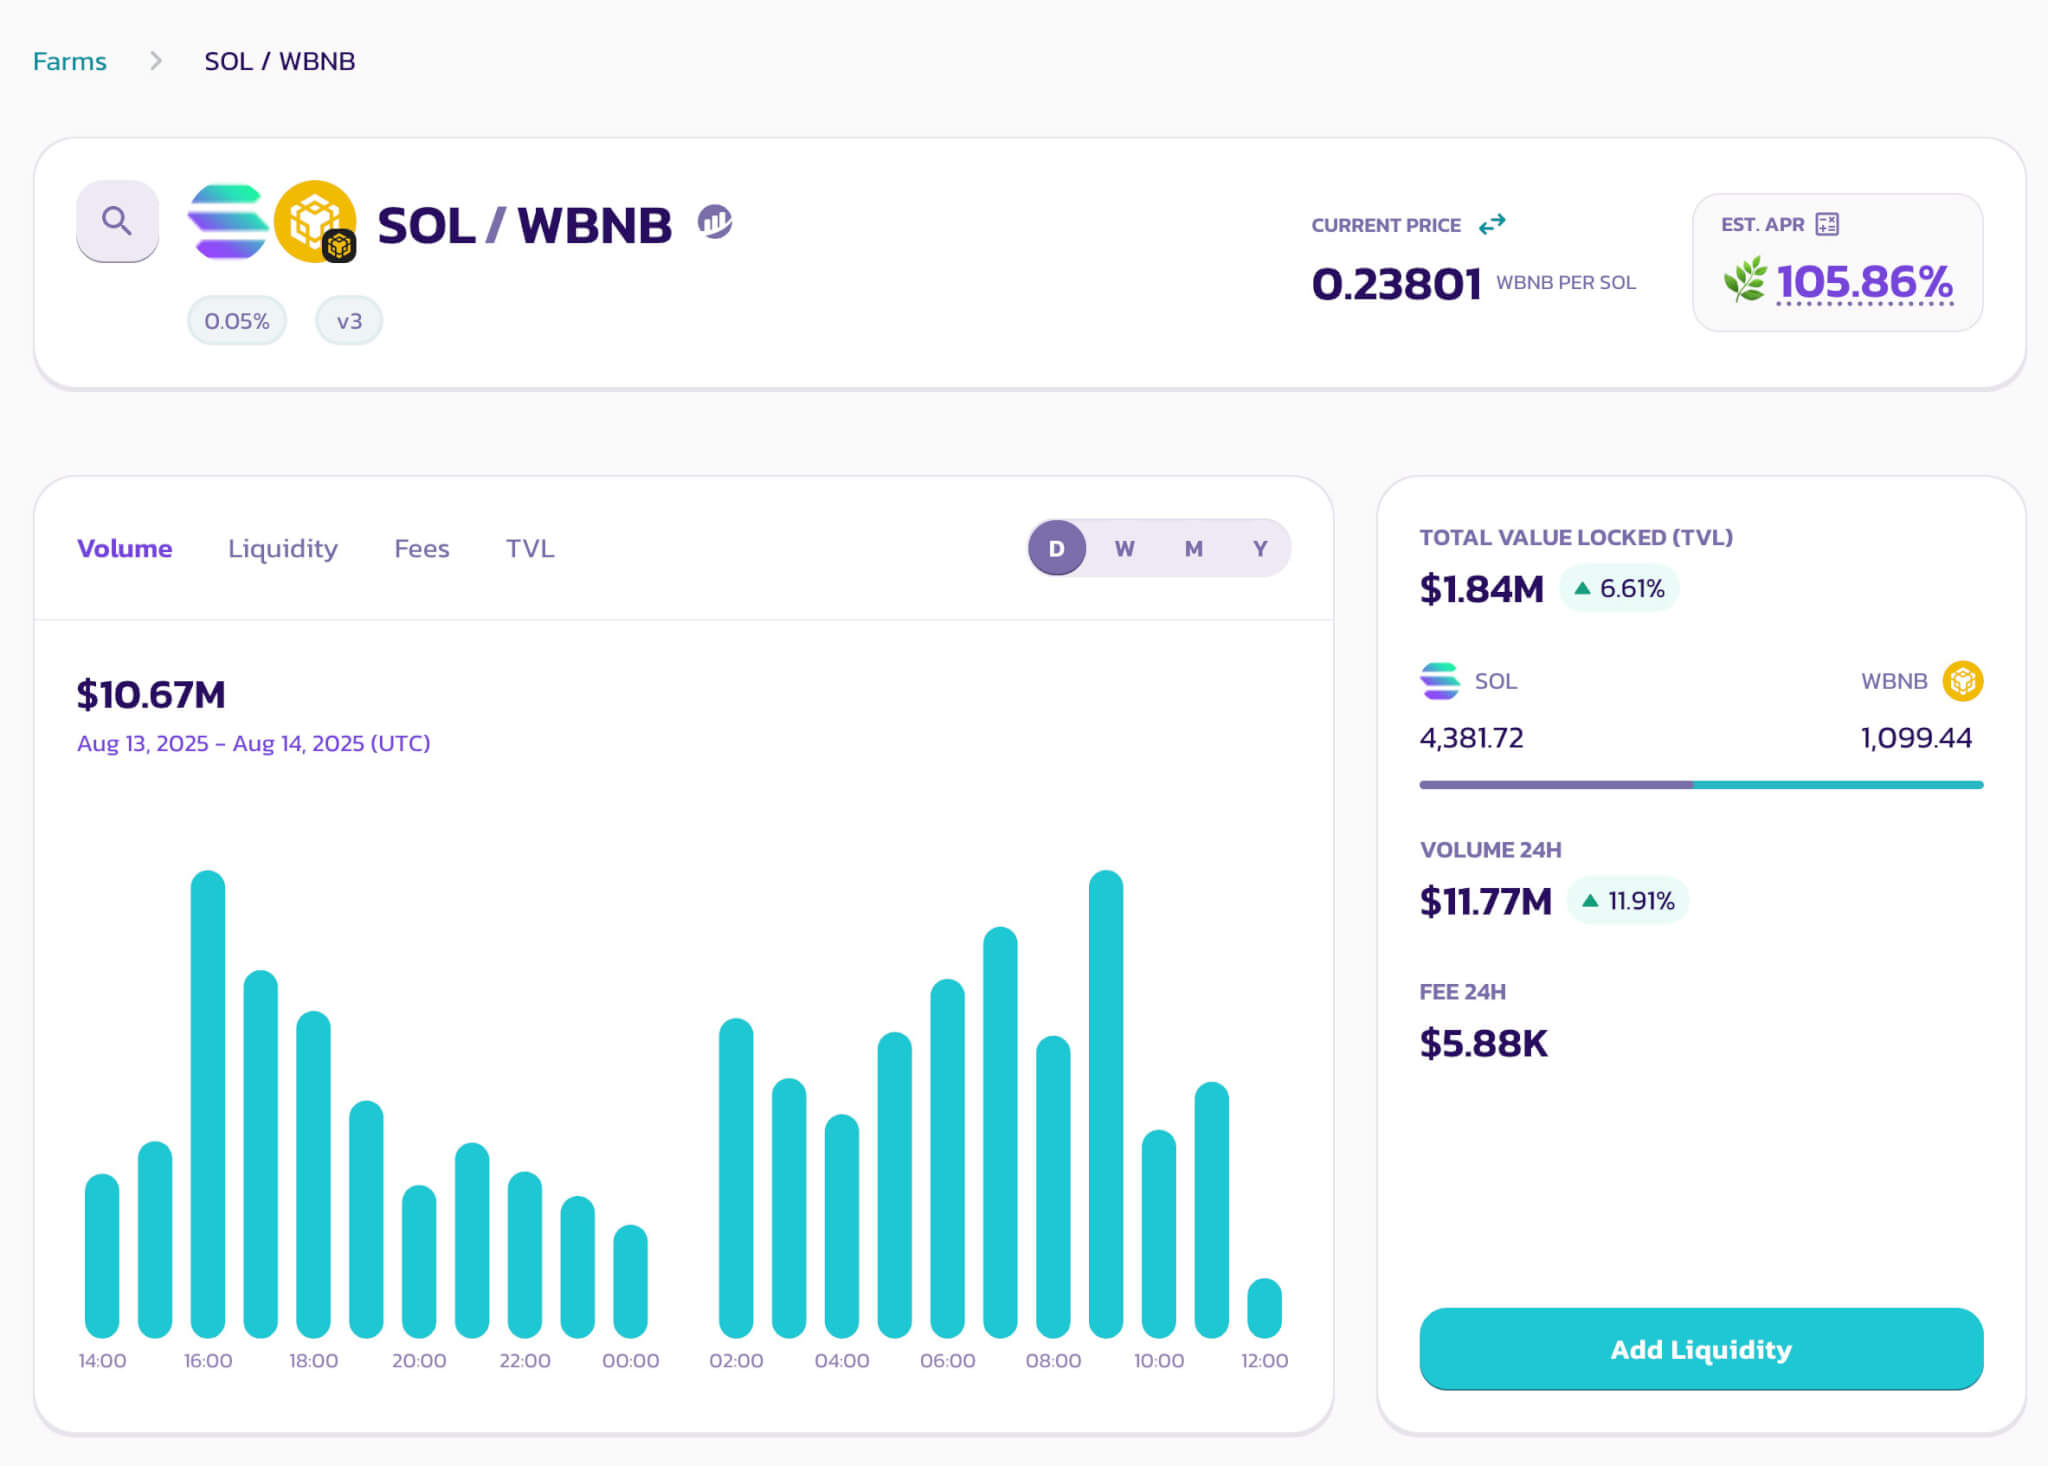
Task: Open the Fees chart tab
Action: pyautogui.click(x=421, y=548)
